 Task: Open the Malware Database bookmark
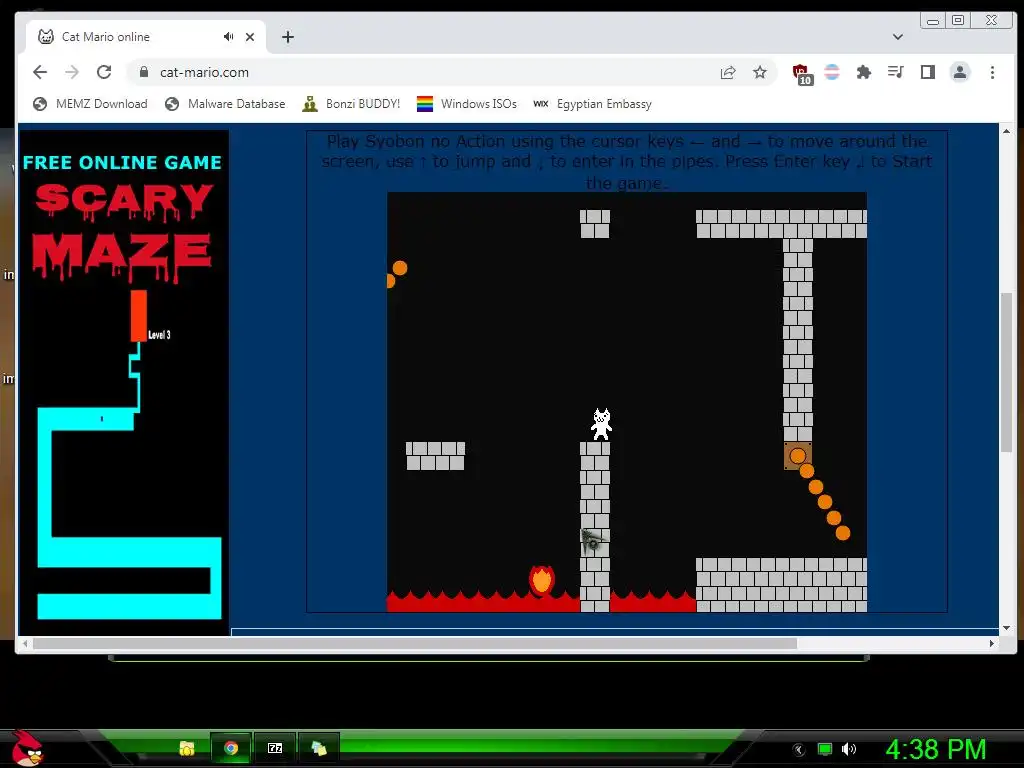tap(225, 104)
